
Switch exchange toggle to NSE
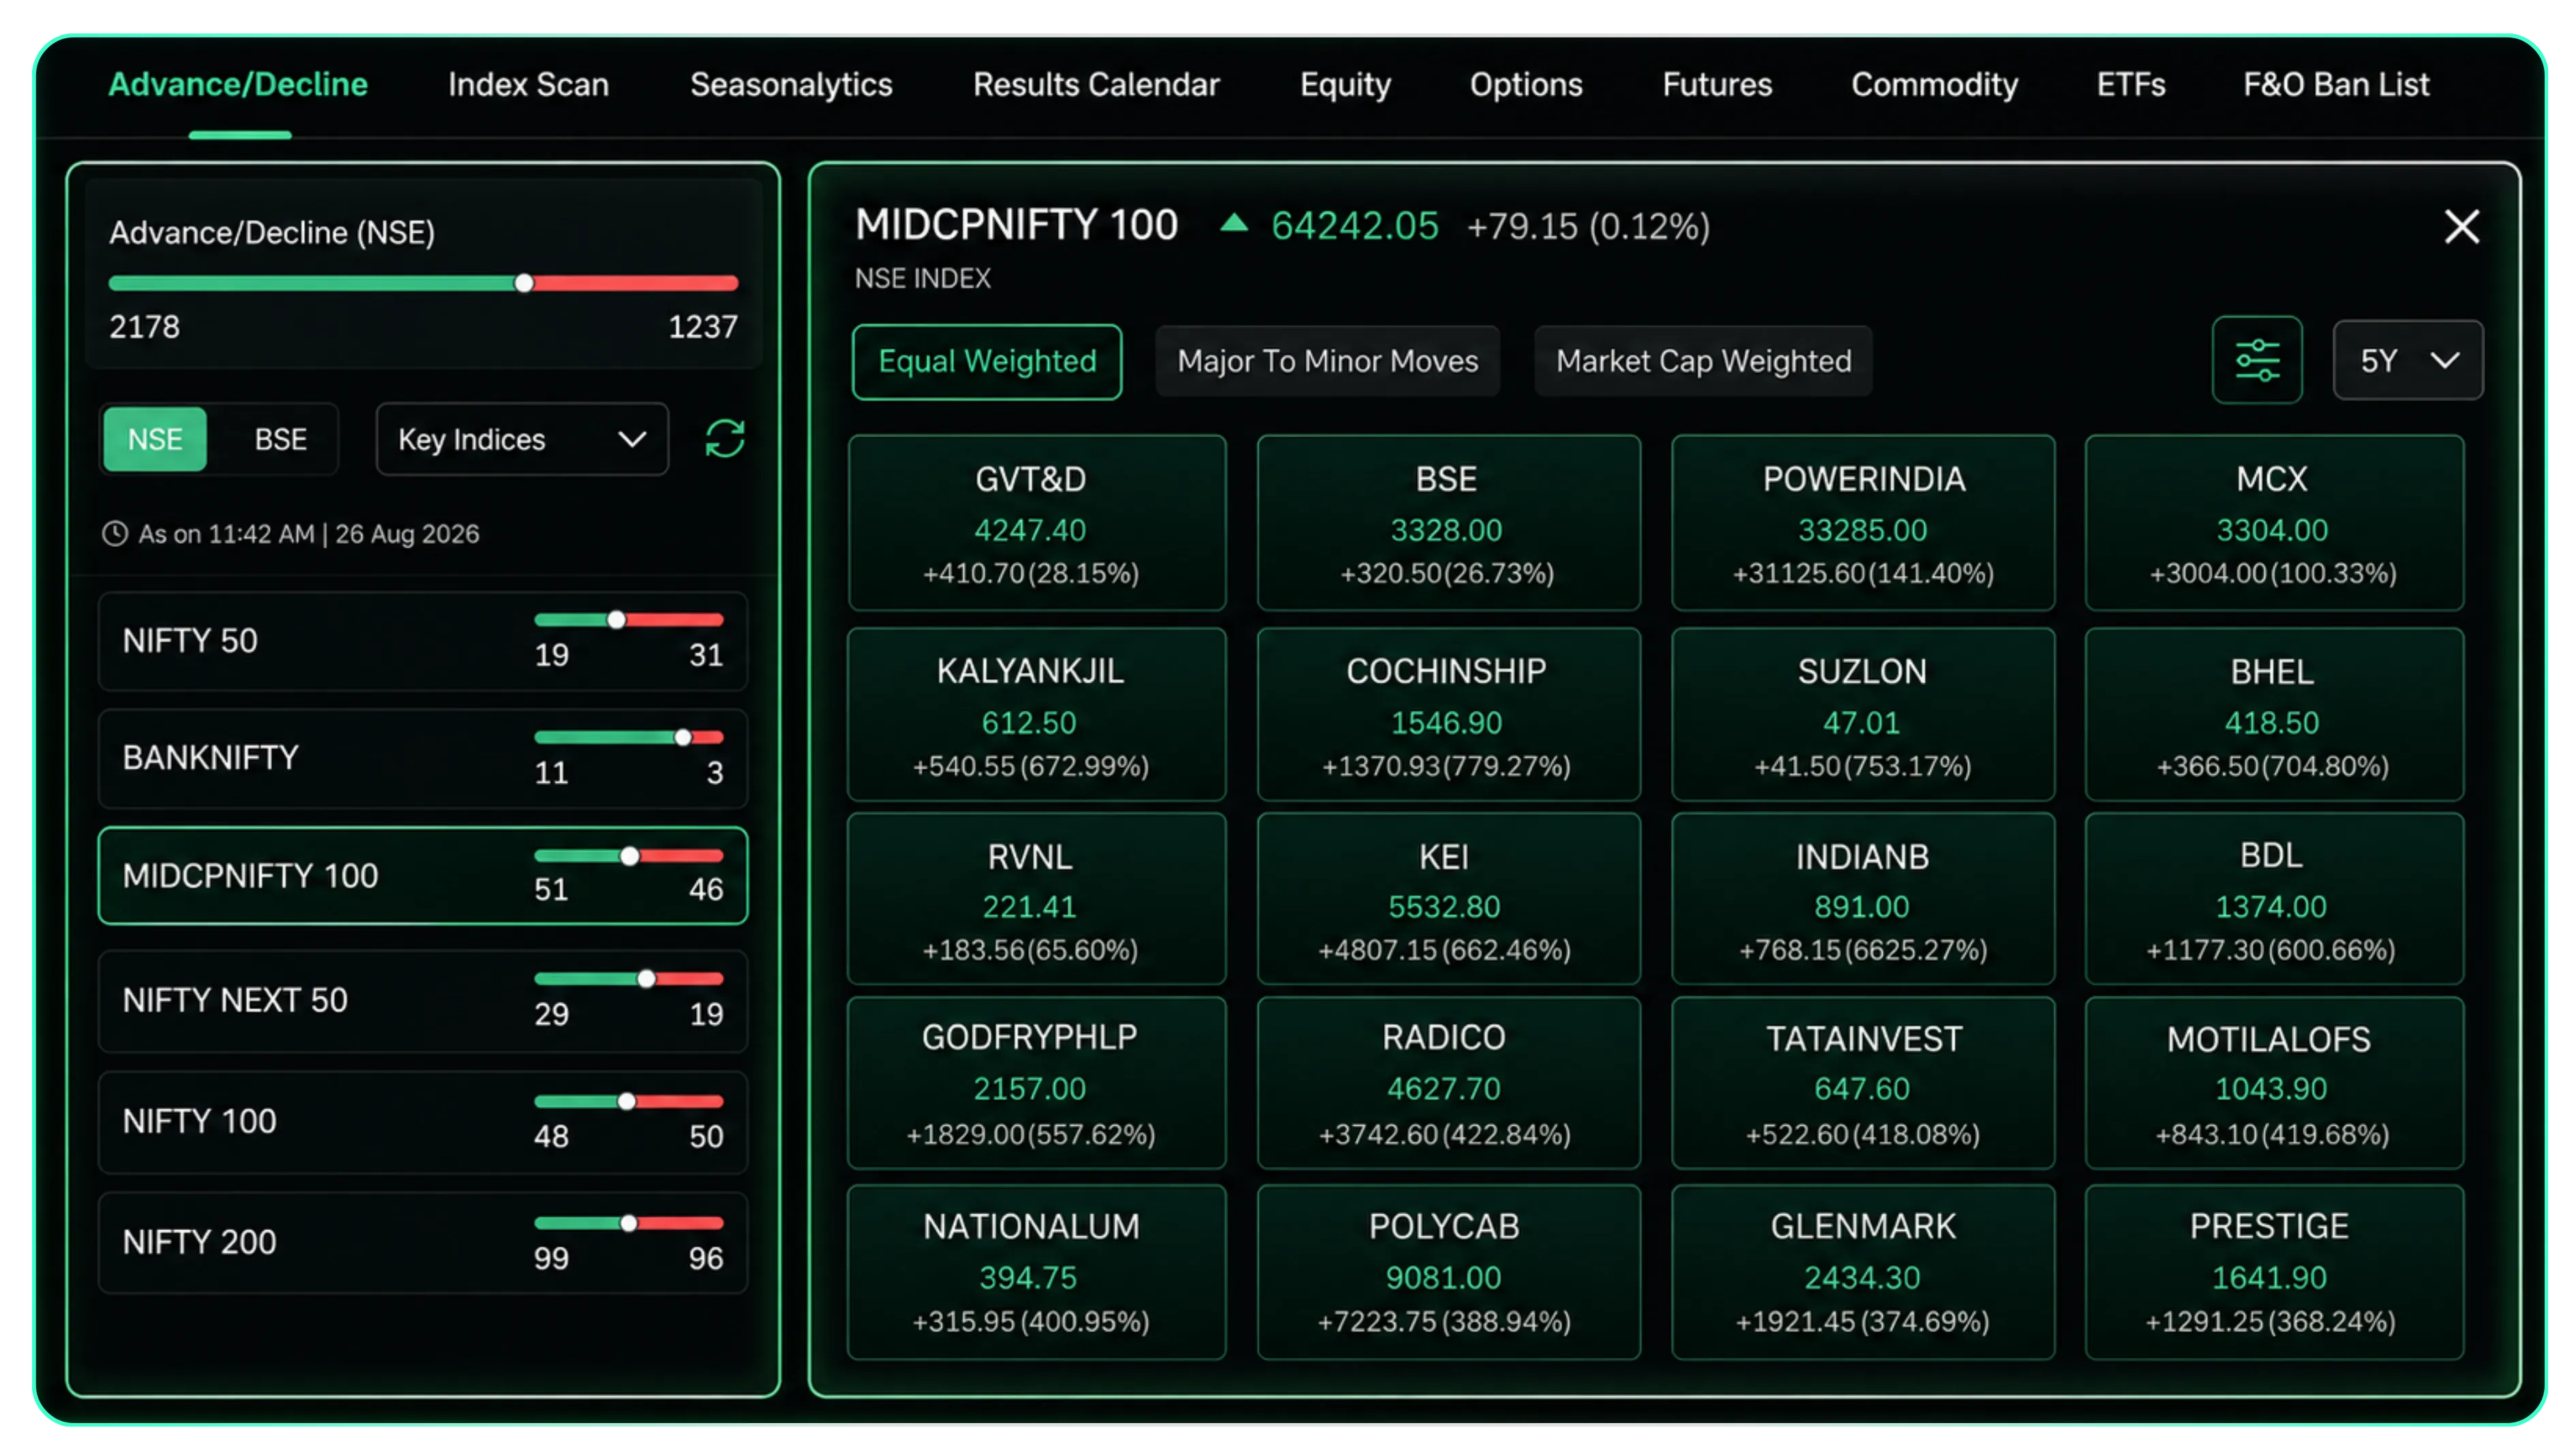pos(155,439)
